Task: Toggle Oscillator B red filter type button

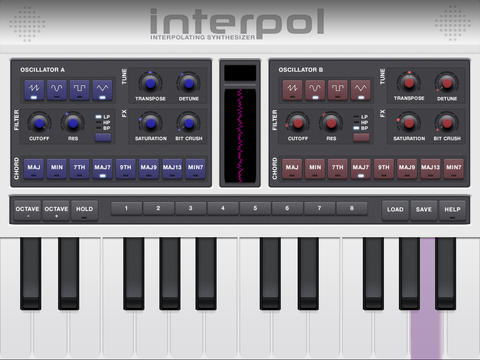Action: click(361, 137)
